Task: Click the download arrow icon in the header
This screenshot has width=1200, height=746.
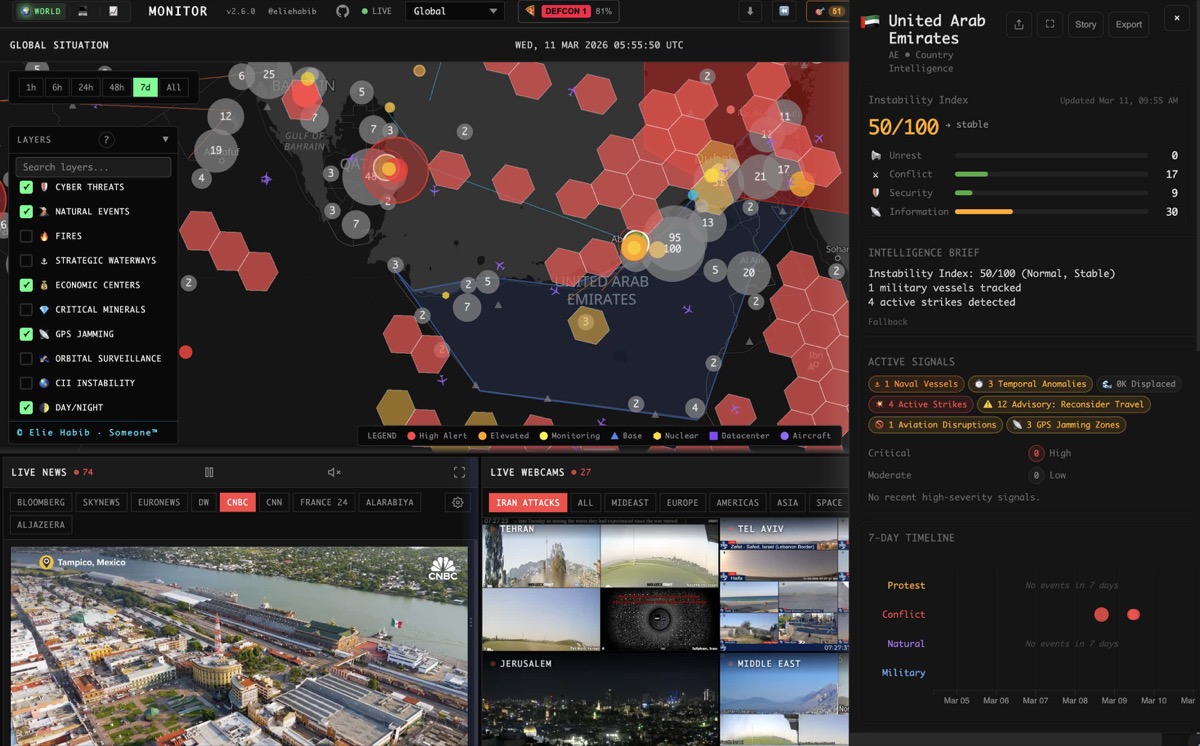Action: click(x=751, y=13)
